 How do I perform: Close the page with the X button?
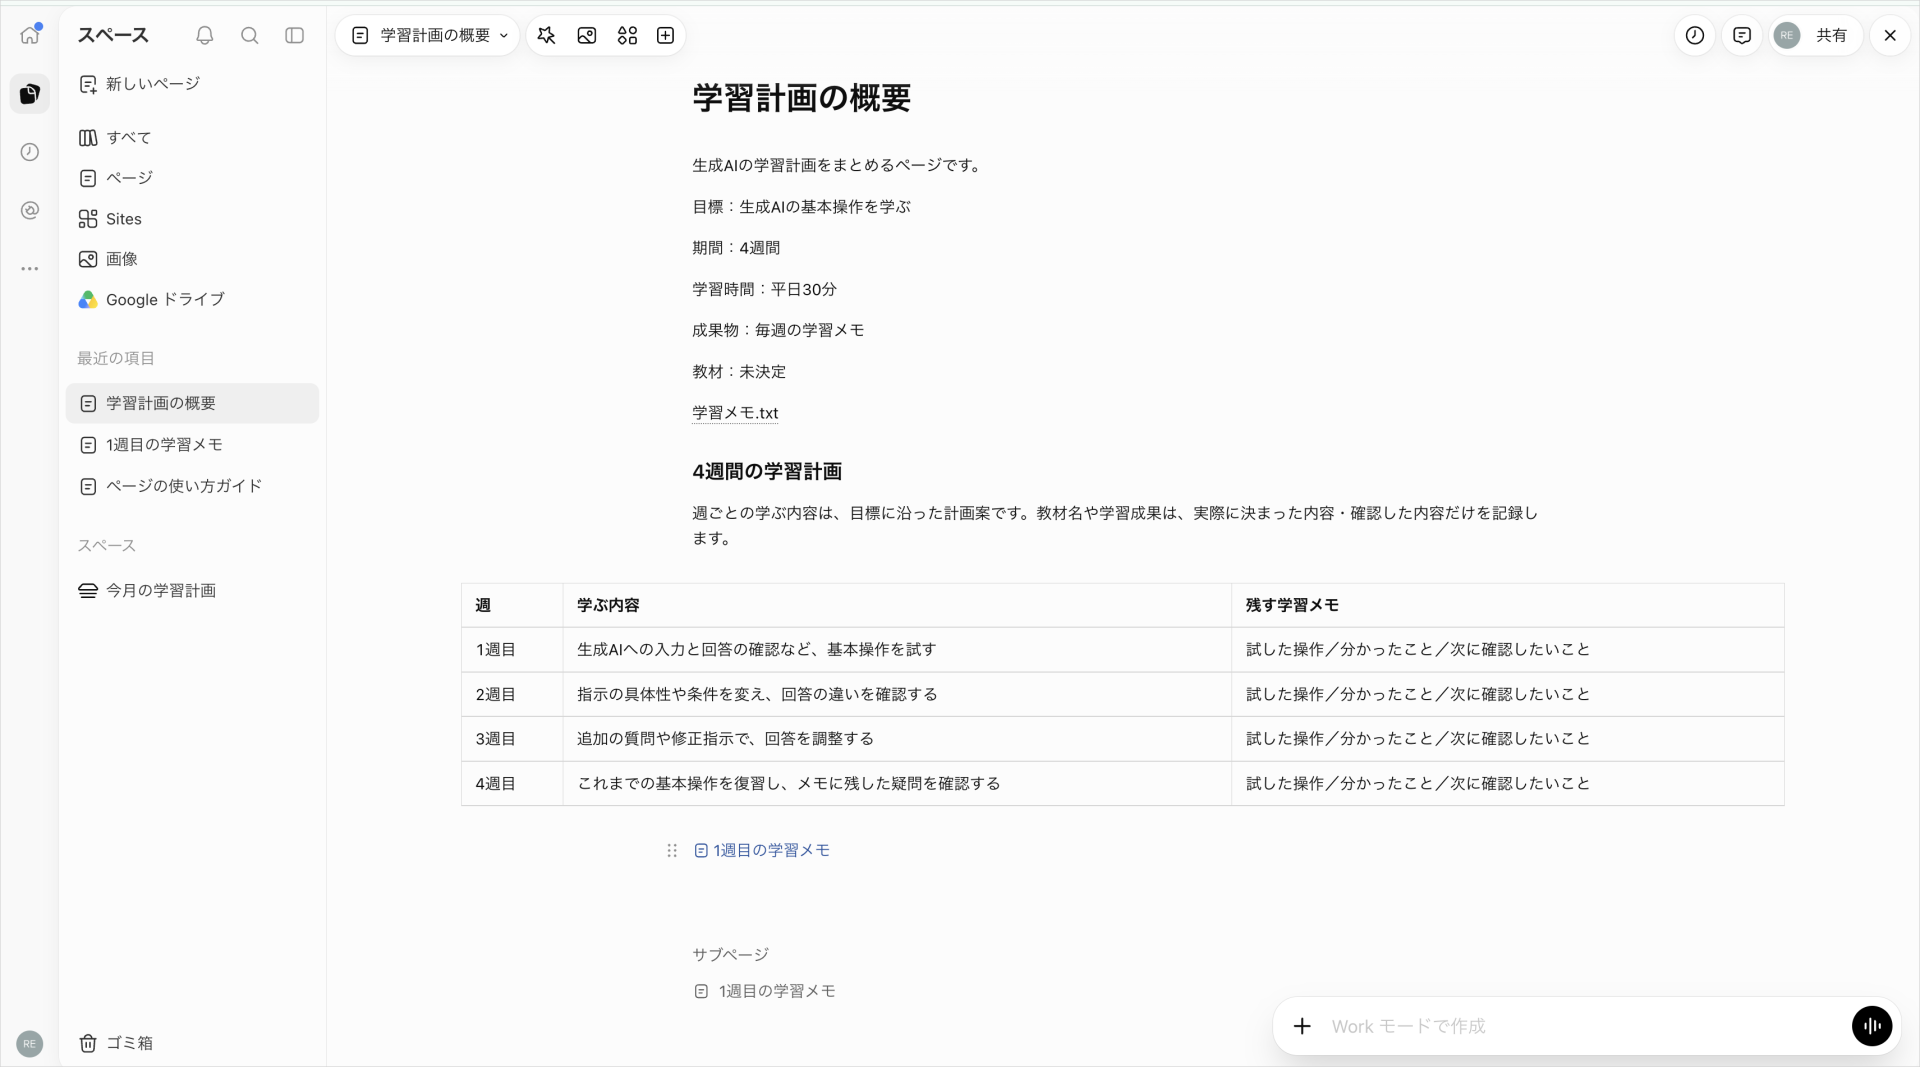1890,35
